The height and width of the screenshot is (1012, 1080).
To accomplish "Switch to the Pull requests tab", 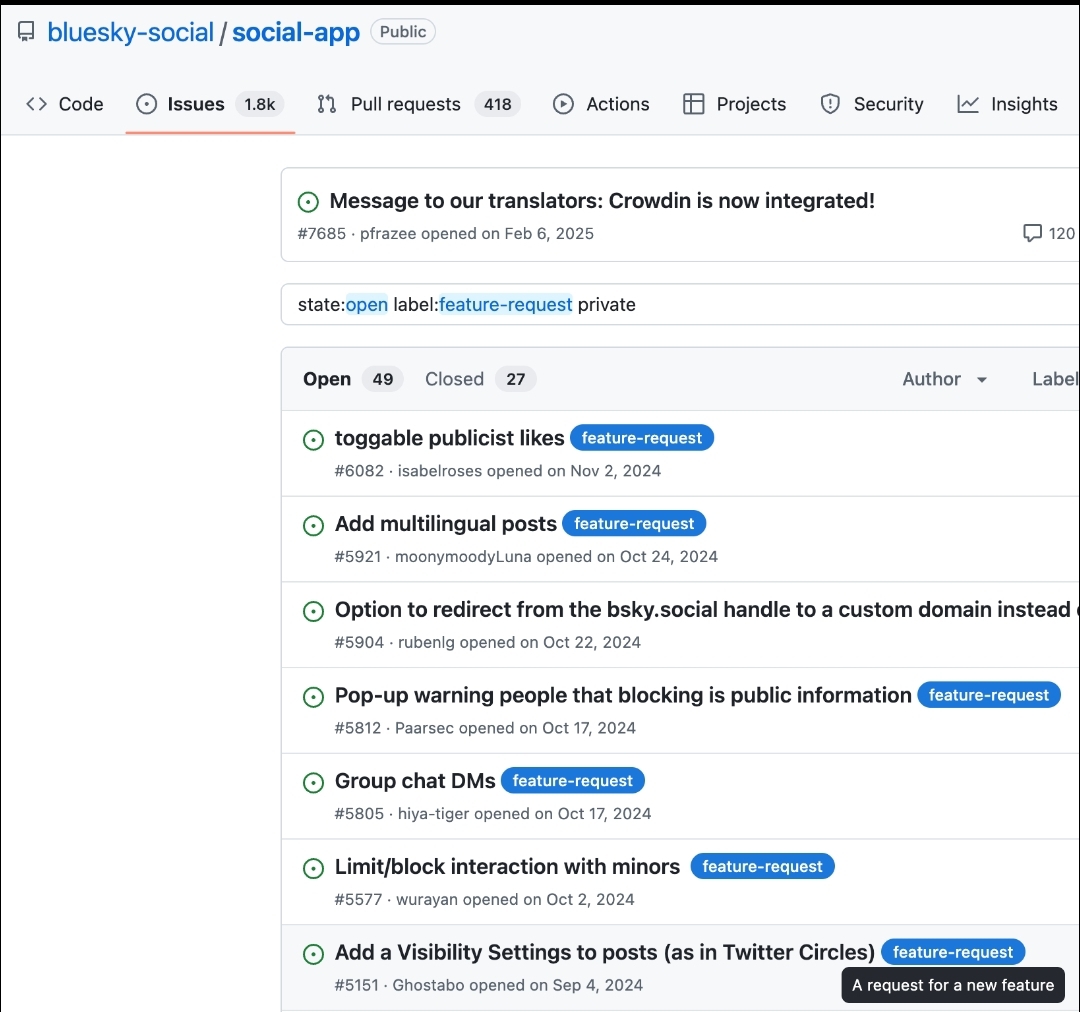I will point(418,104).
